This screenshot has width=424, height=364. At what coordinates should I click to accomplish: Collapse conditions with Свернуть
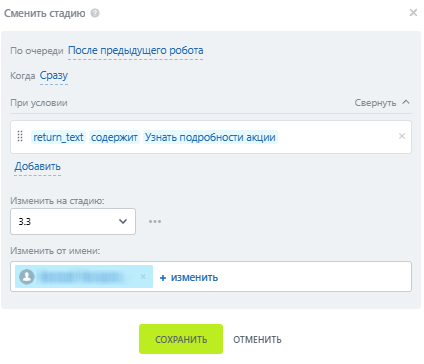382,103
